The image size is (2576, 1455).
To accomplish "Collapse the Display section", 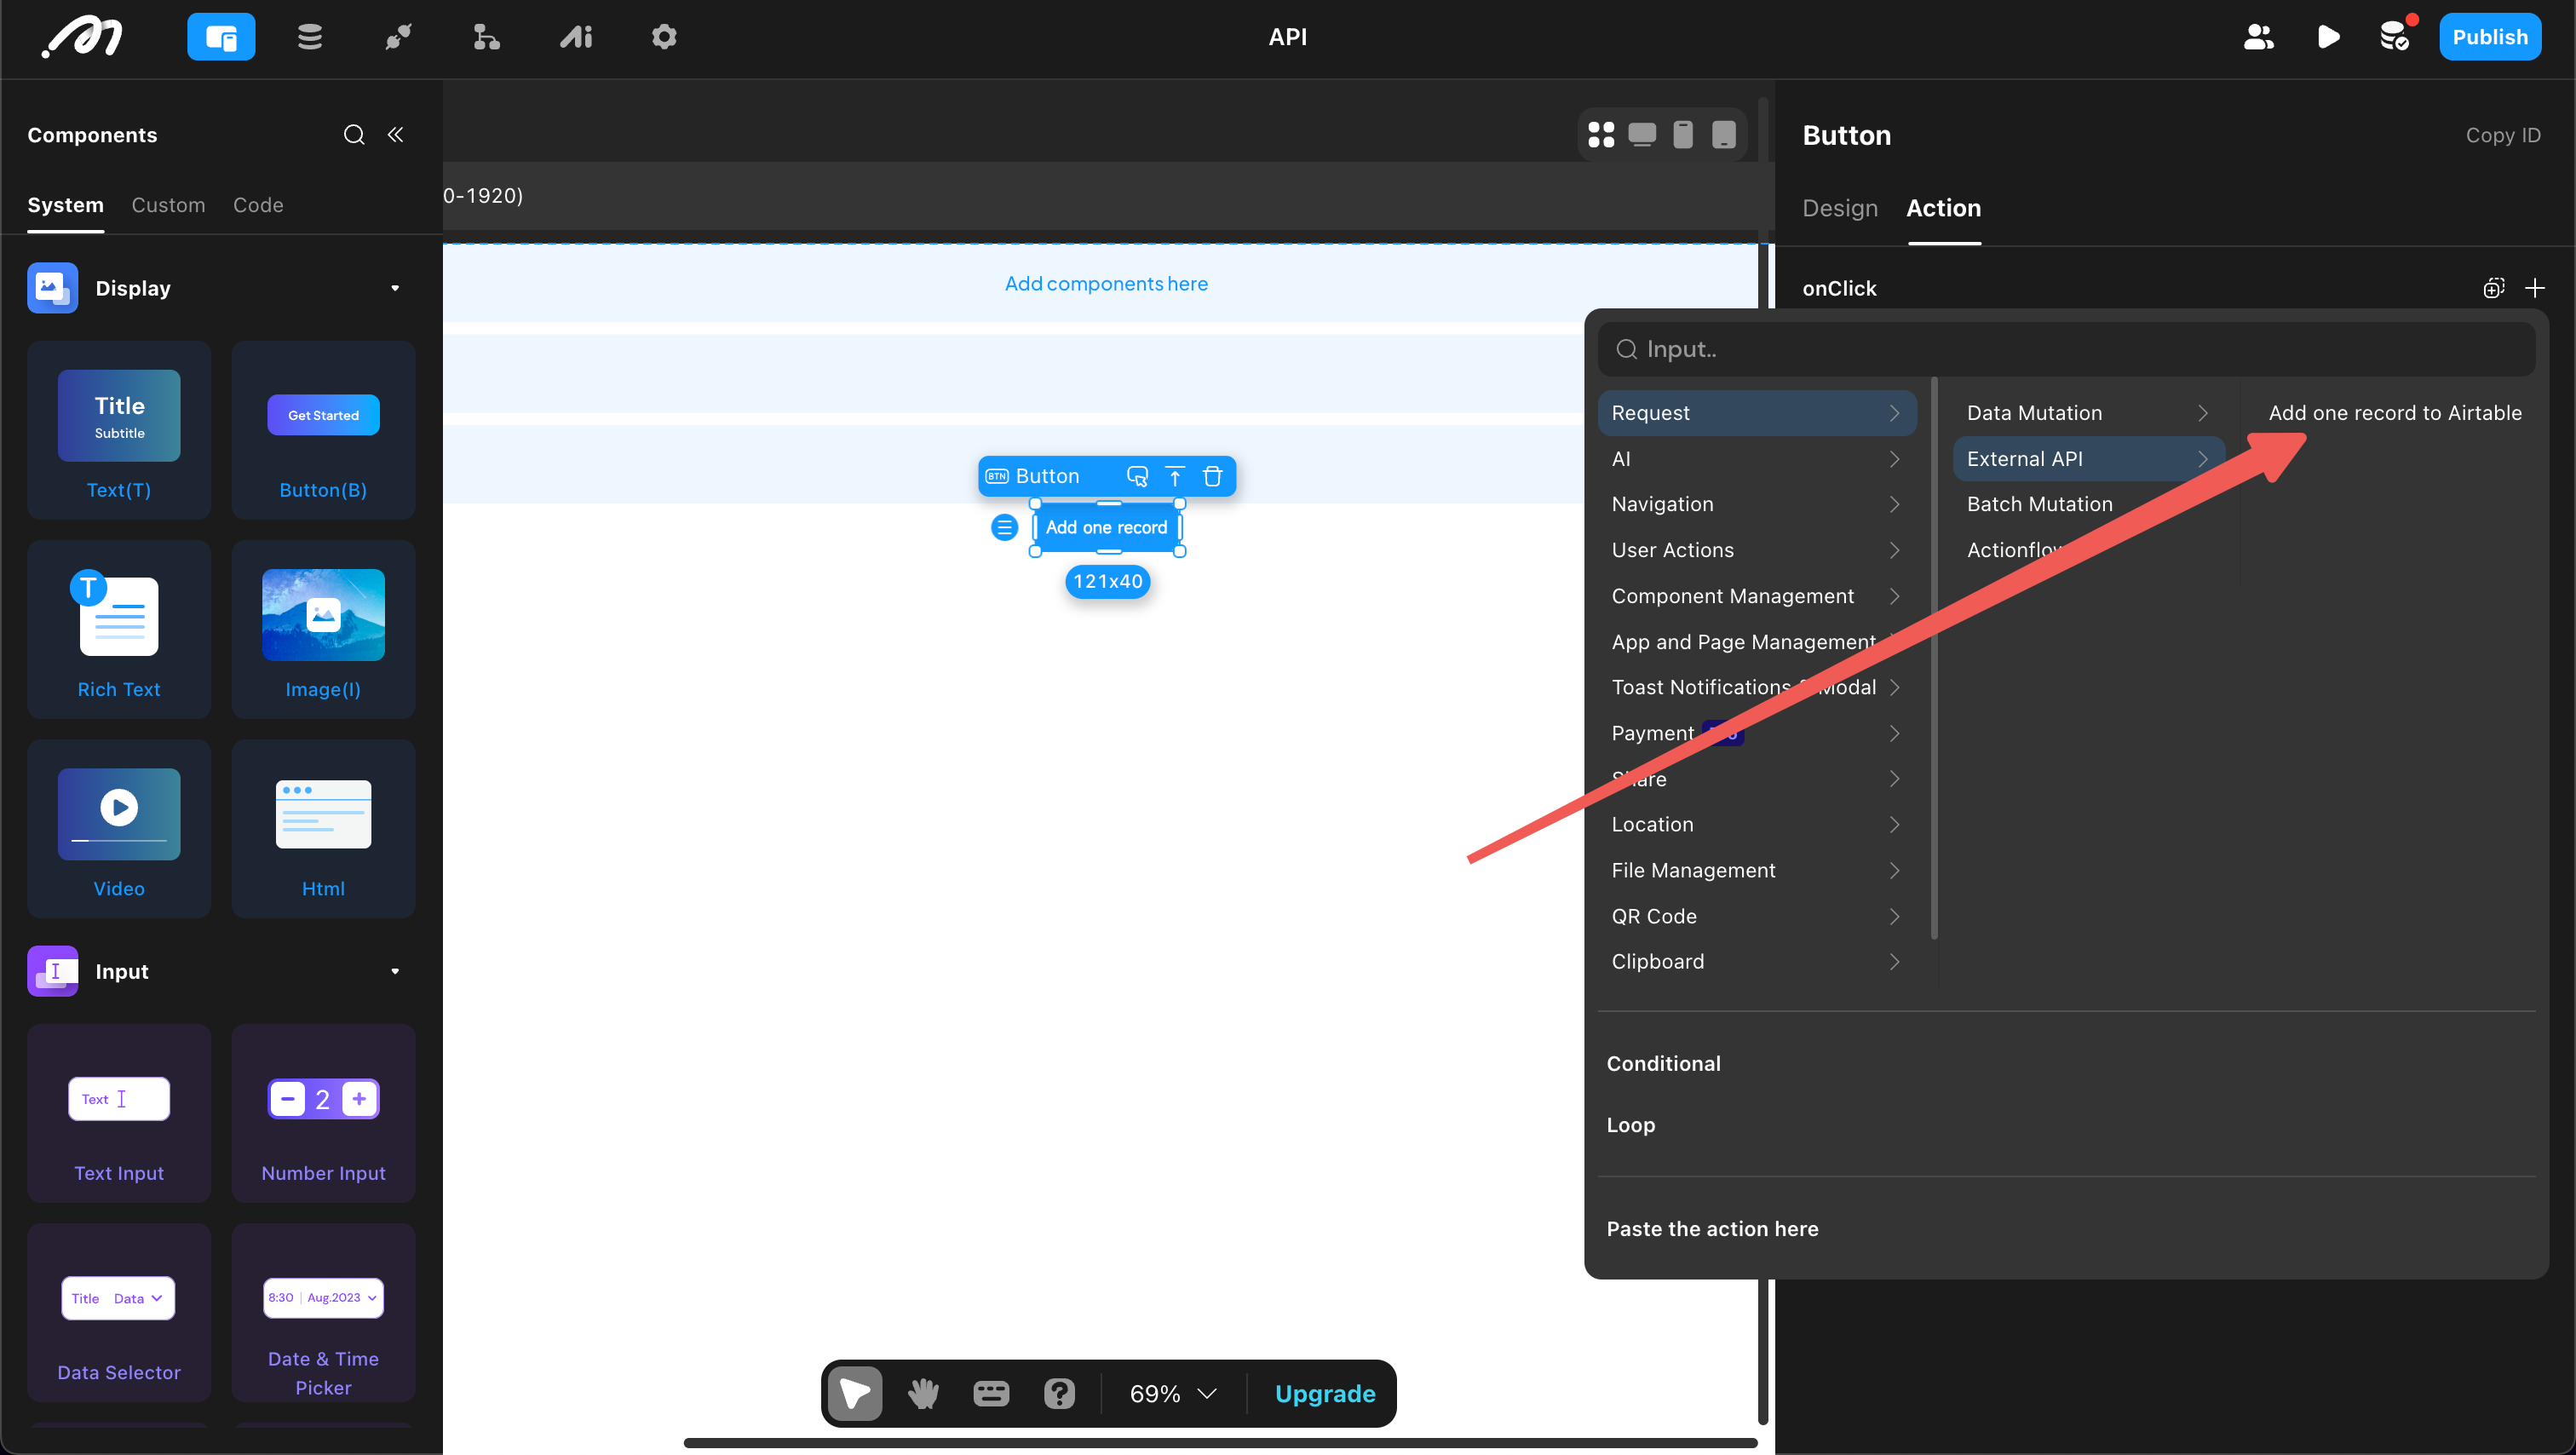I will pos(395,288).
